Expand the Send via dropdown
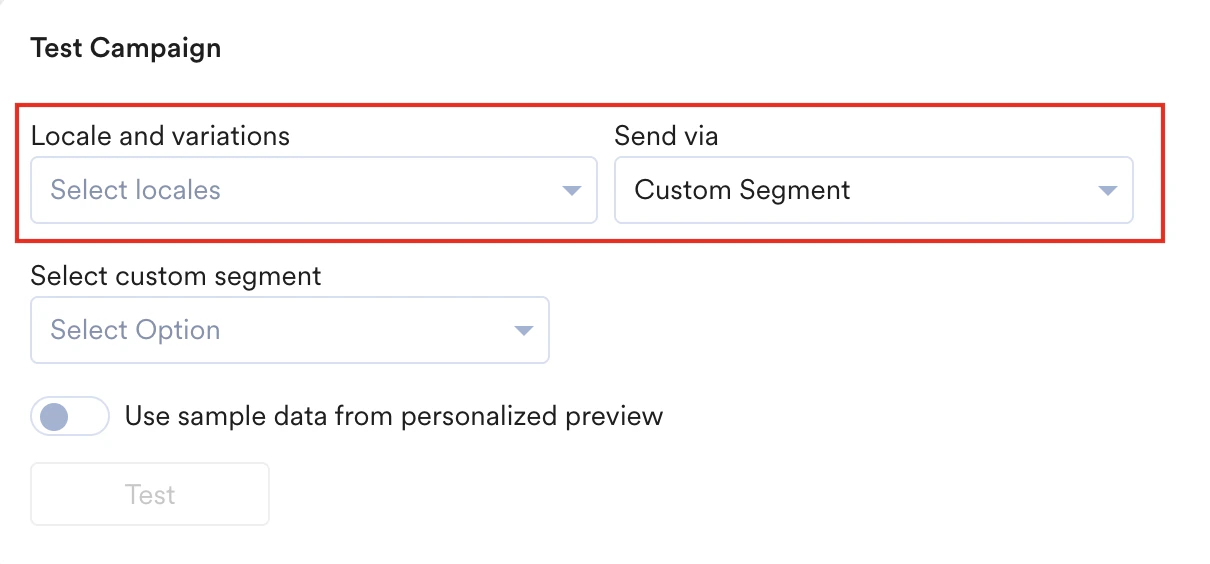This screenshot has height=564, width=1210. pos(873,190)
